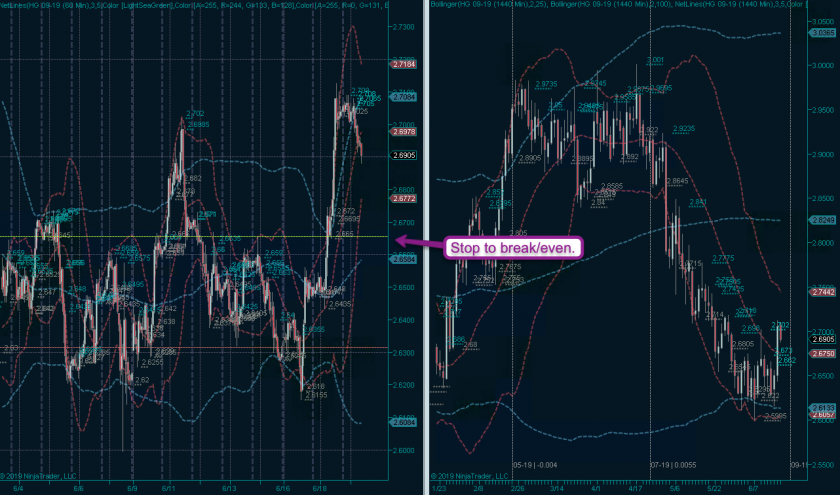The image size is (840, 495).
Task: Click the 2.7084 blue price marker in left chart
Action: click(404, 97)
